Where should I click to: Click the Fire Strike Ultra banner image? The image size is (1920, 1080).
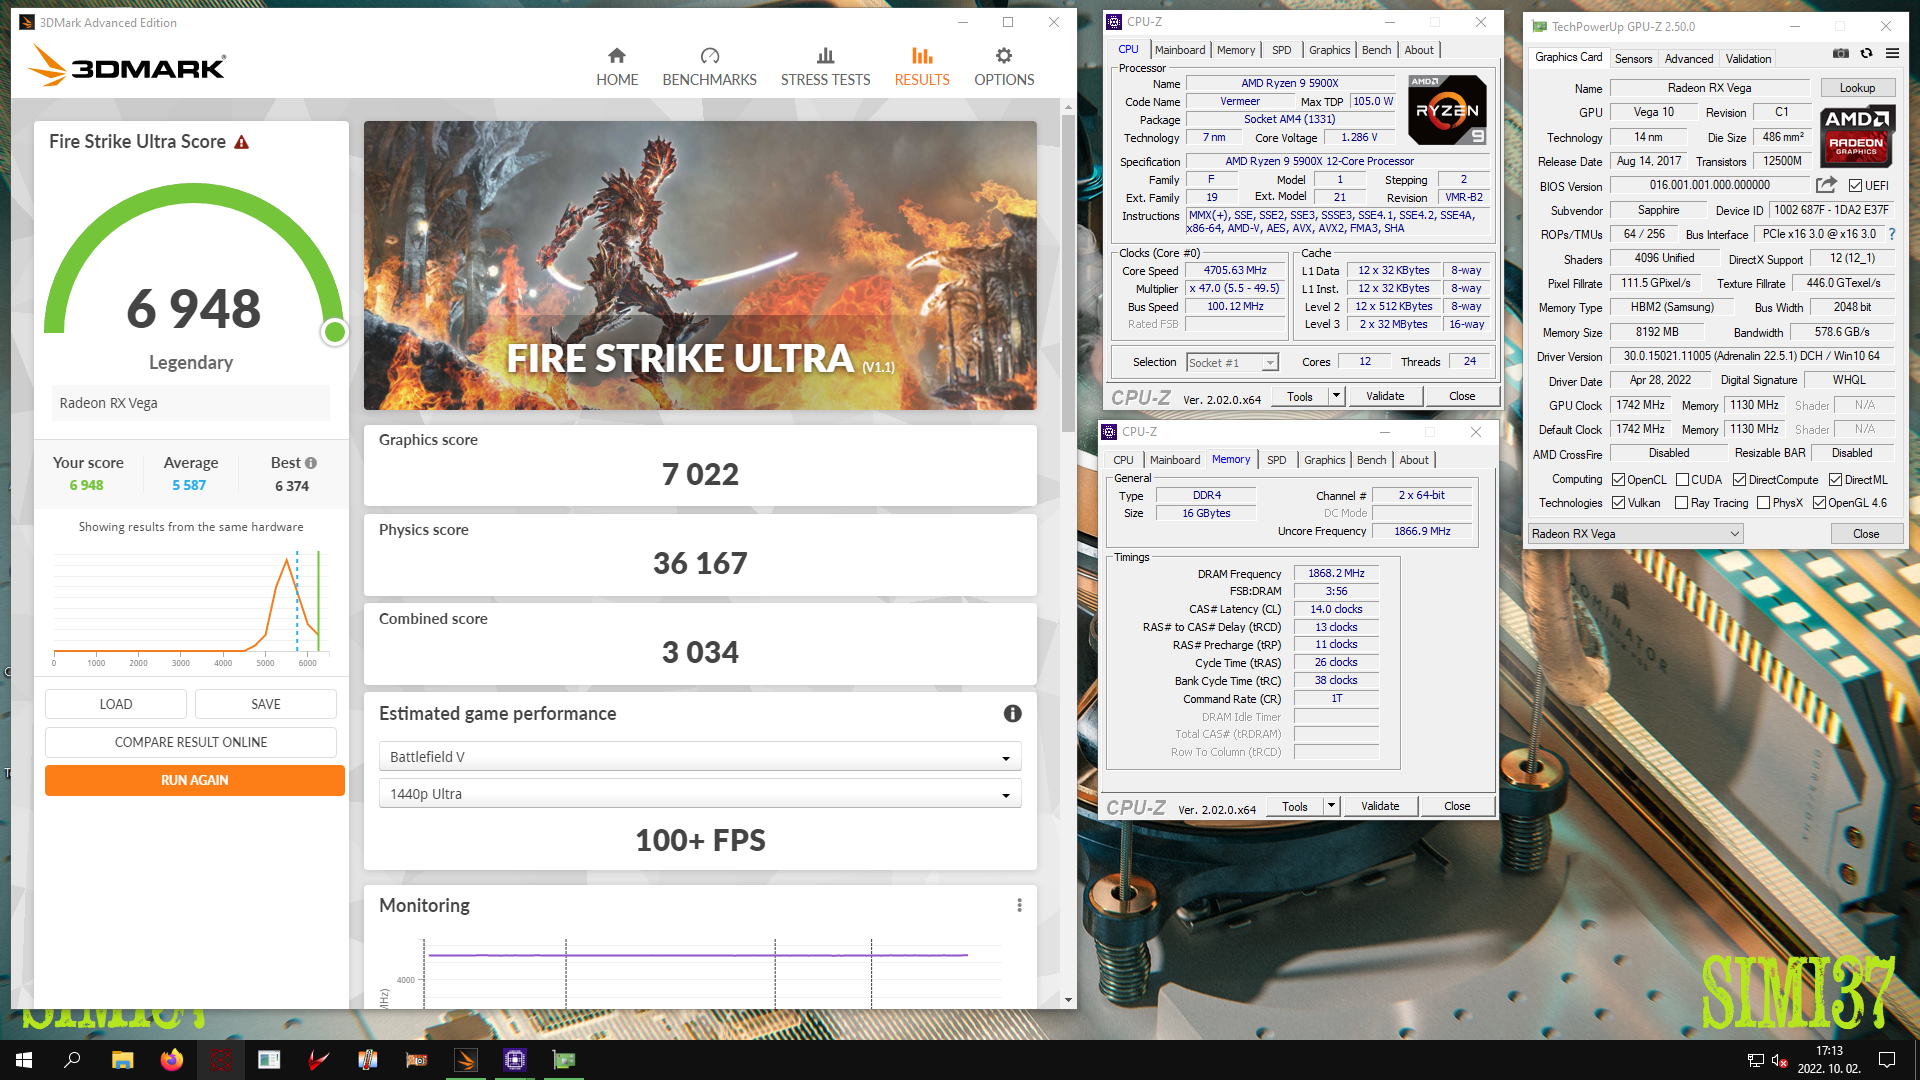pos(700,265)
